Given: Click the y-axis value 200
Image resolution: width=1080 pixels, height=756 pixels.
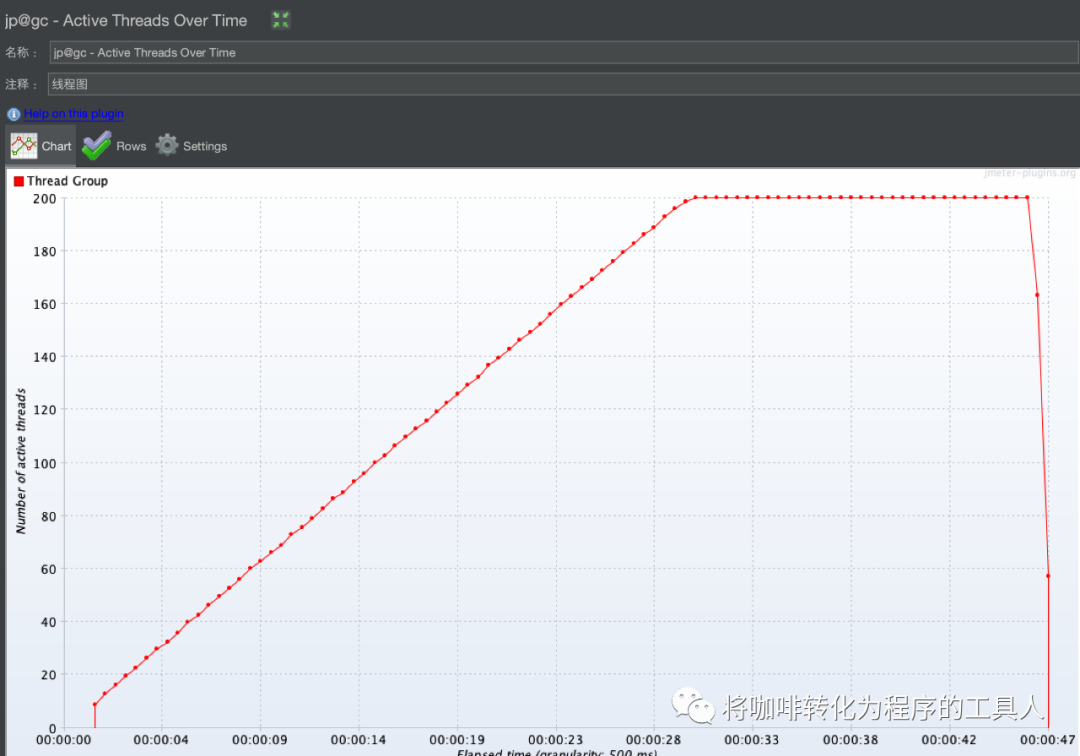Looking at the screenshot, I should tap(45, 199).
